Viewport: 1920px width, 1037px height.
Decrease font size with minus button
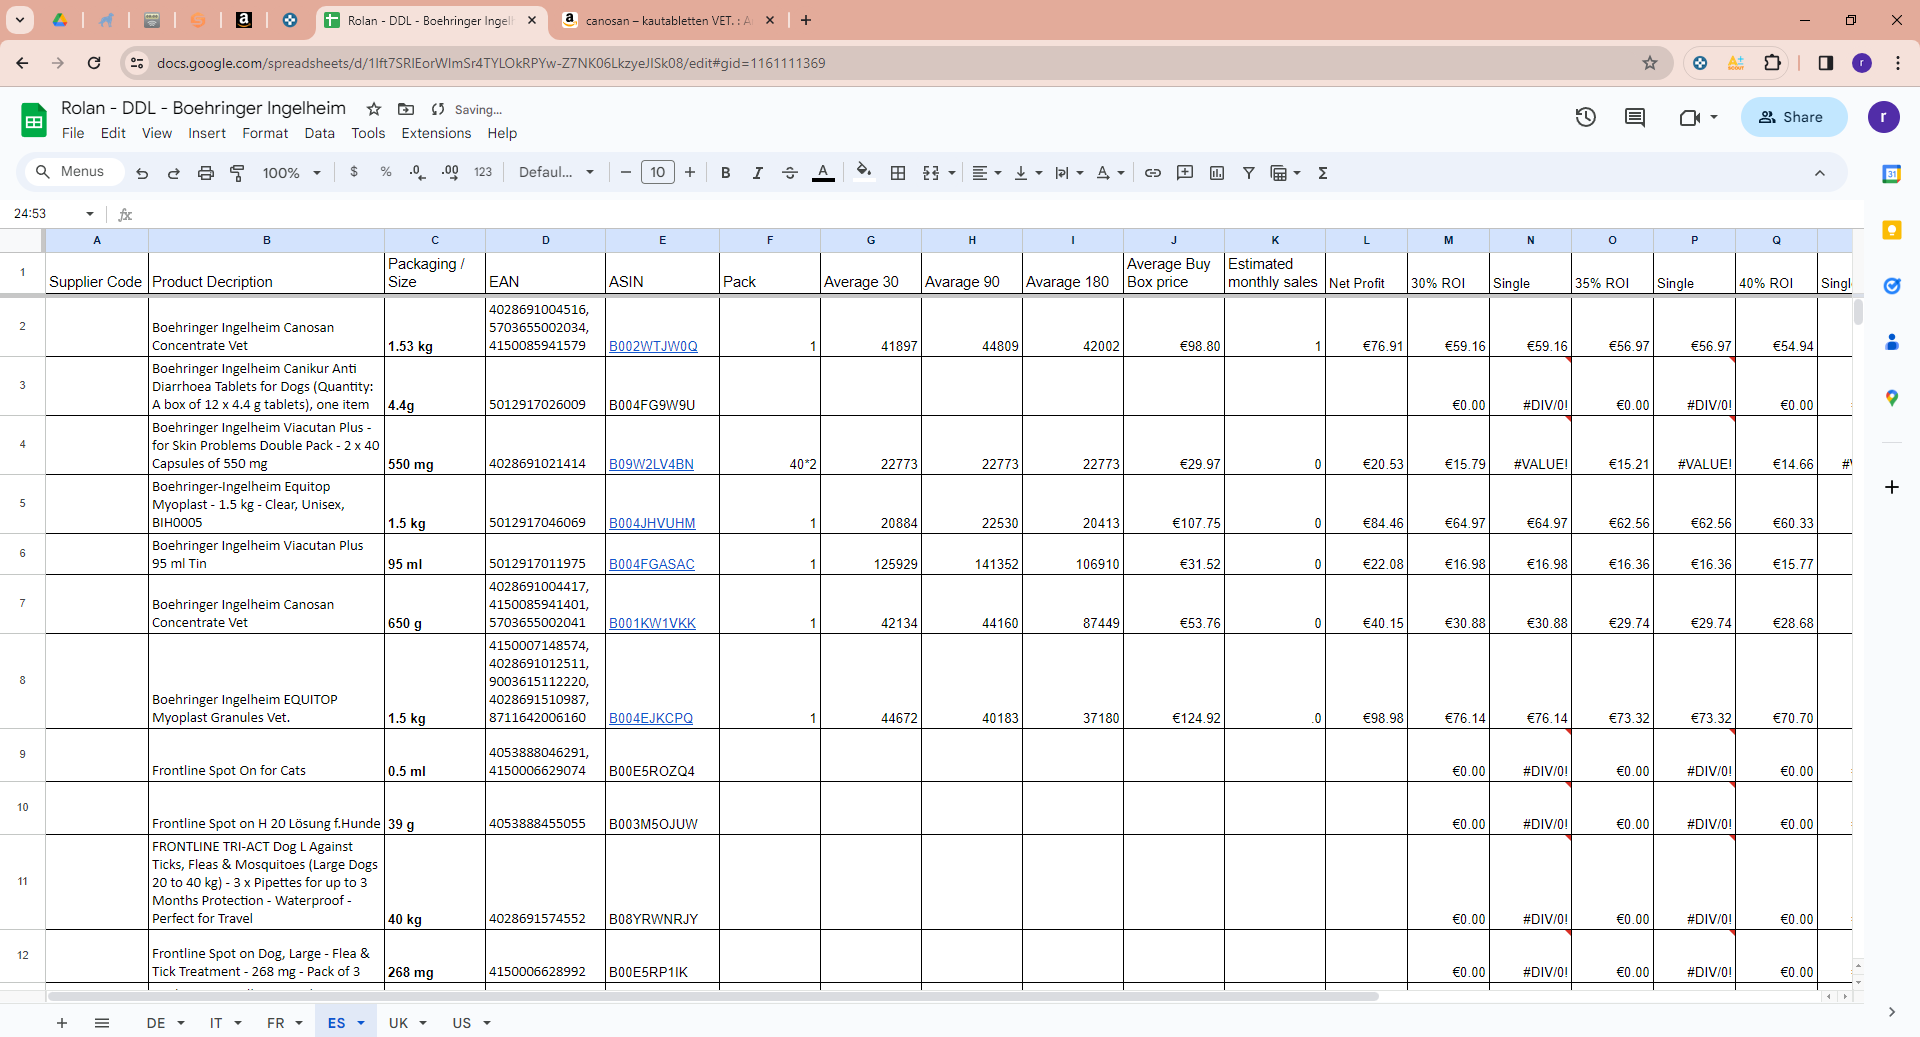click(626, 173)
